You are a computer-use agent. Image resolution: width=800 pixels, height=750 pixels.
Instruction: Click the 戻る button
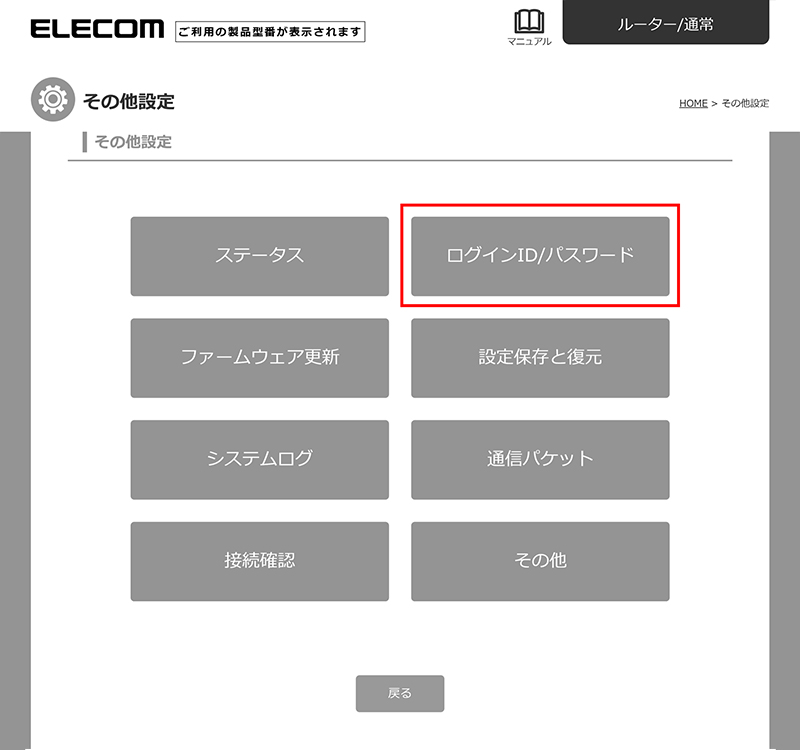click(x=400, y=693)
